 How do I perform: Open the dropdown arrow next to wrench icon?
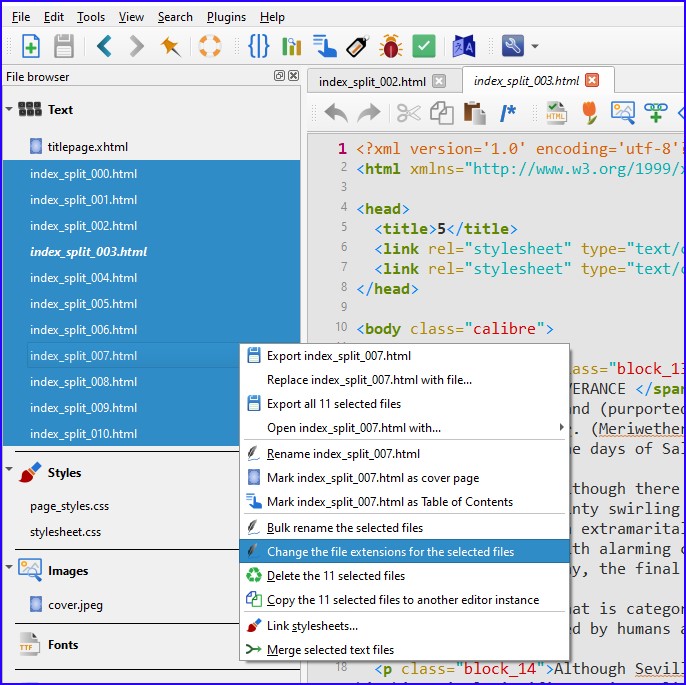pos(535,46)
